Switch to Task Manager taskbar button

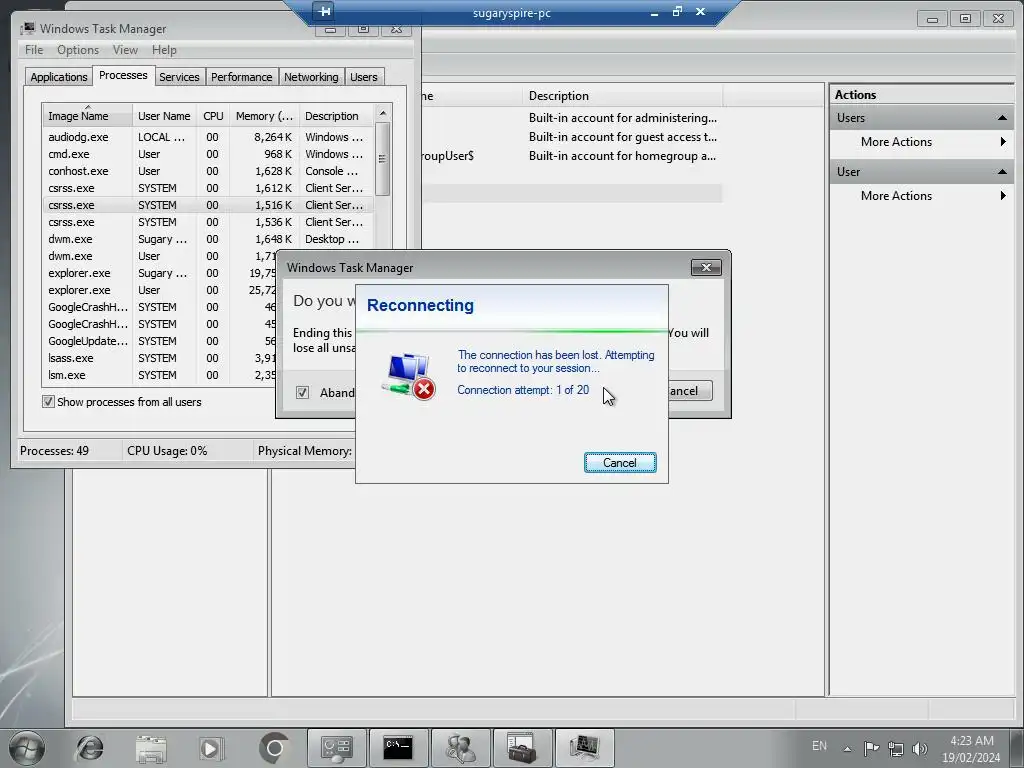pyautogui.click(x=584, y=748)
